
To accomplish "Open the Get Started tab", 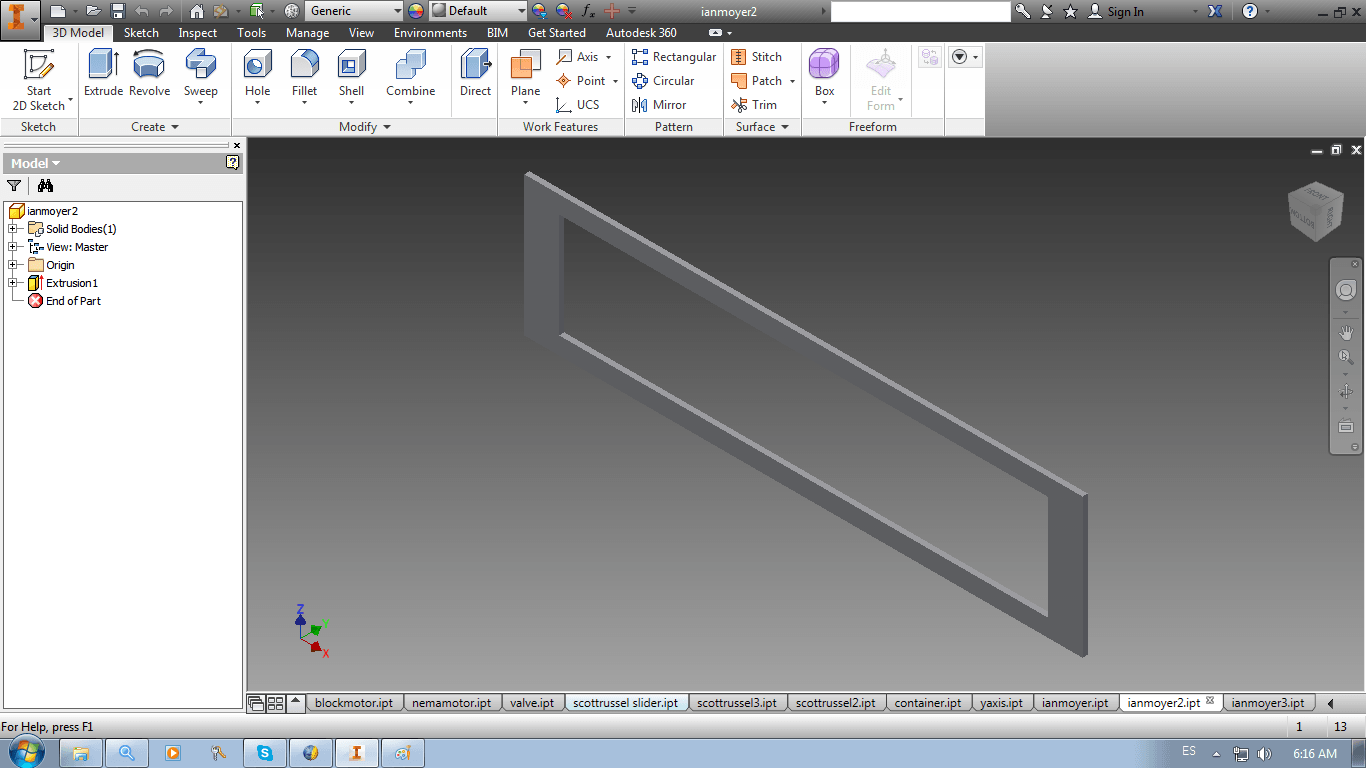I will [557, 33].
